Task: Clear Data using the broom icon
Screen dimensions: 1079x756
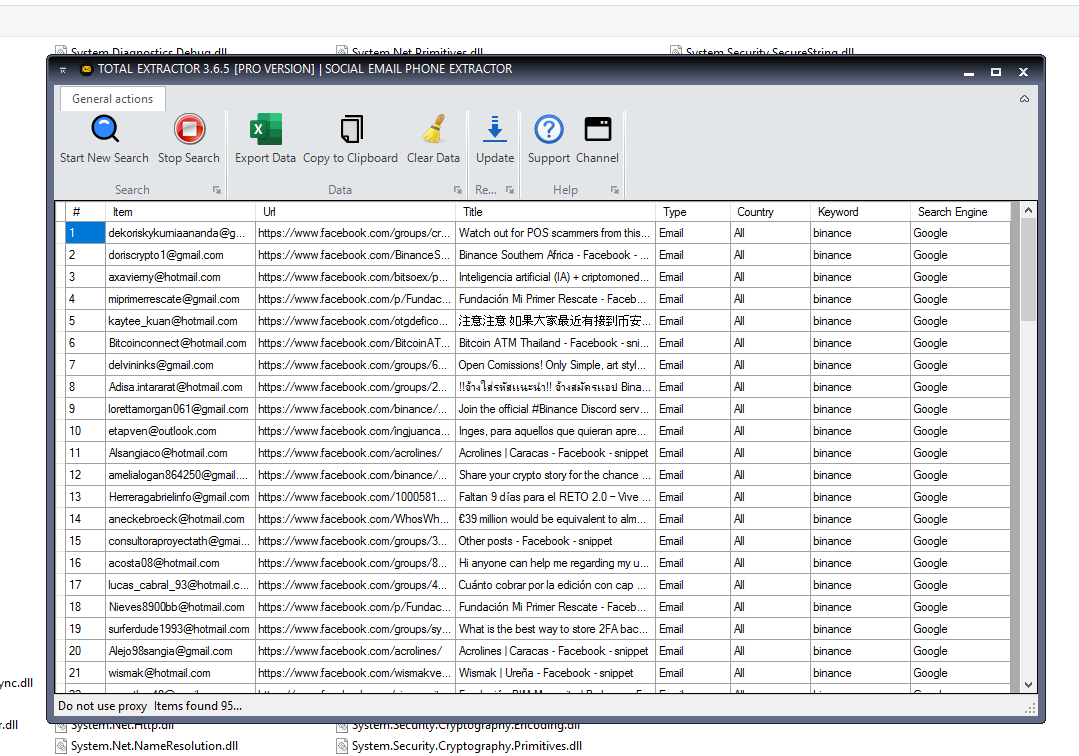Action: [x=433, y=130]
